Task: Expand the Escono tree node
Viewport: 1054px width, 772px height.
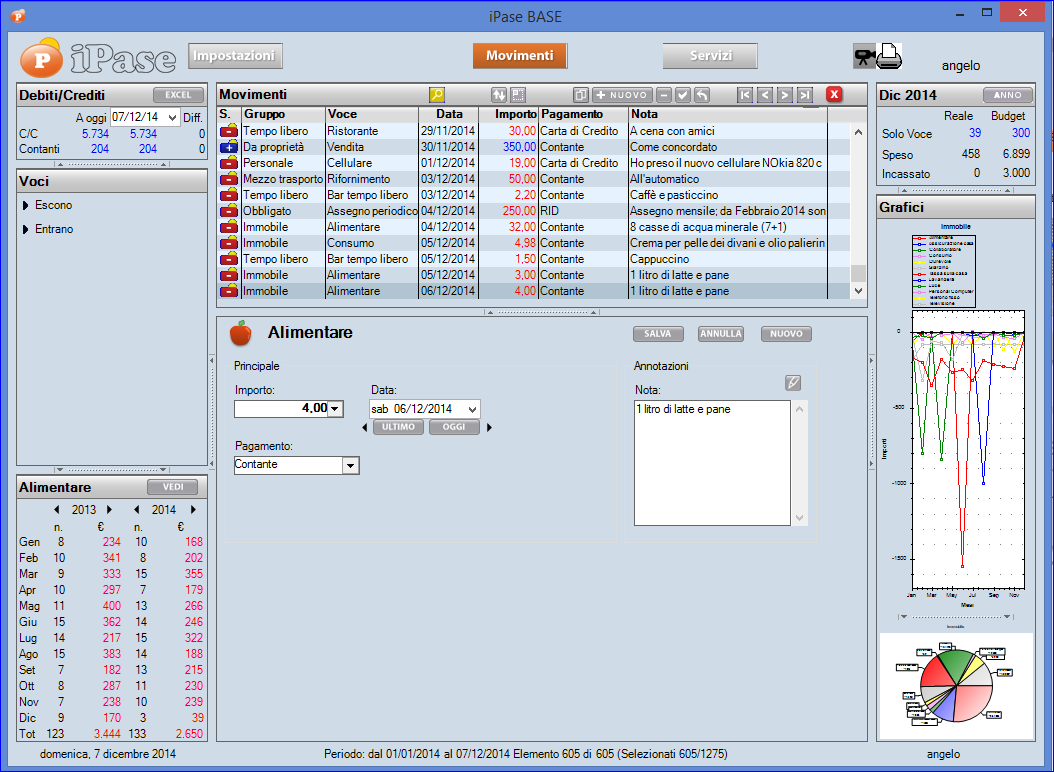Action: click(x=25, y=206)
